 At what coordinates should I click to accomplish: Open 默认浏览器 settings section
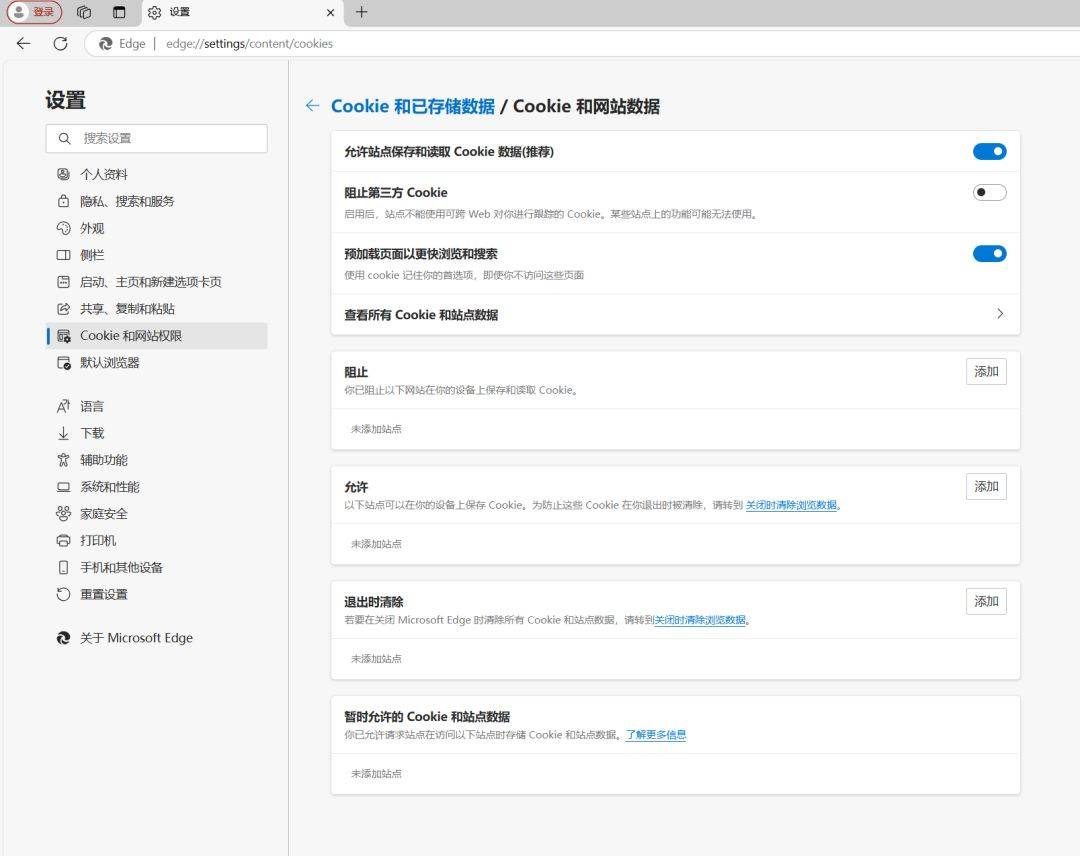(156, 362)
